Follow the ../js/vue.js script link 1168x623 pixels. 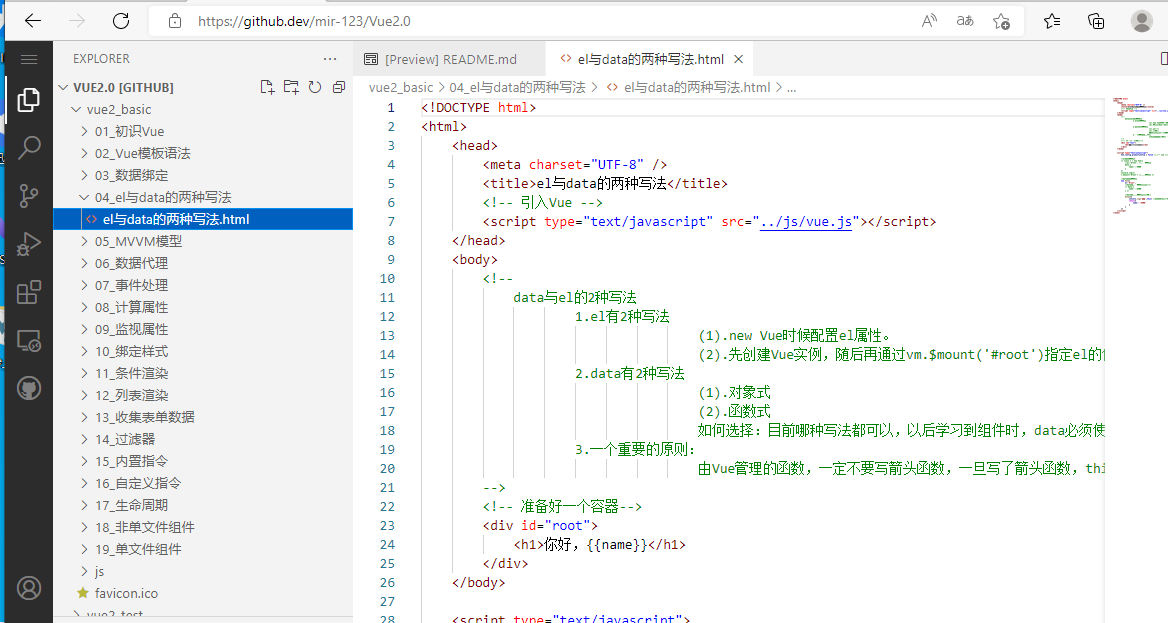pos(805,221)
